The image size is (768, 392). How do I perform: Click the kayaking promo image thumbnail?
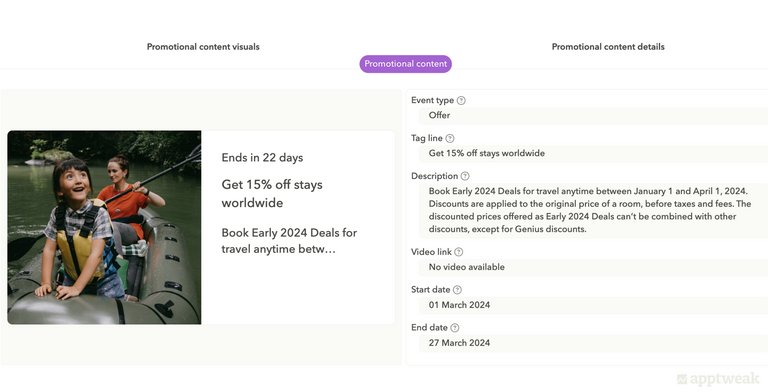point(104,227)
